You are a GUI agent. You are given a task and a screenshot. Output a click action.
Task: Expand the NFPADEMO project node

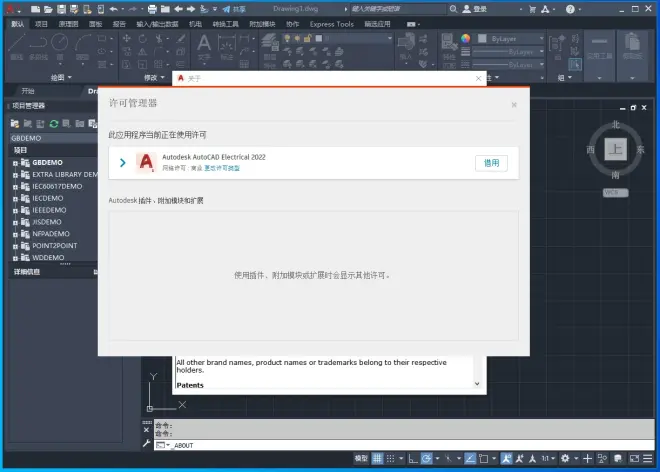pos(16,235)
